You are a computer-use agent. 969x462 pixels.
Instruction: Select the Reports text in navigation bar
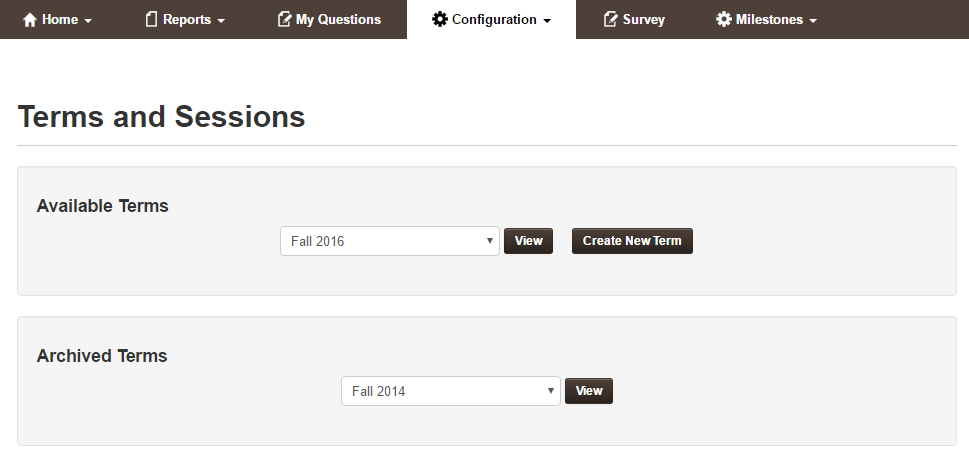coord(187,19)
